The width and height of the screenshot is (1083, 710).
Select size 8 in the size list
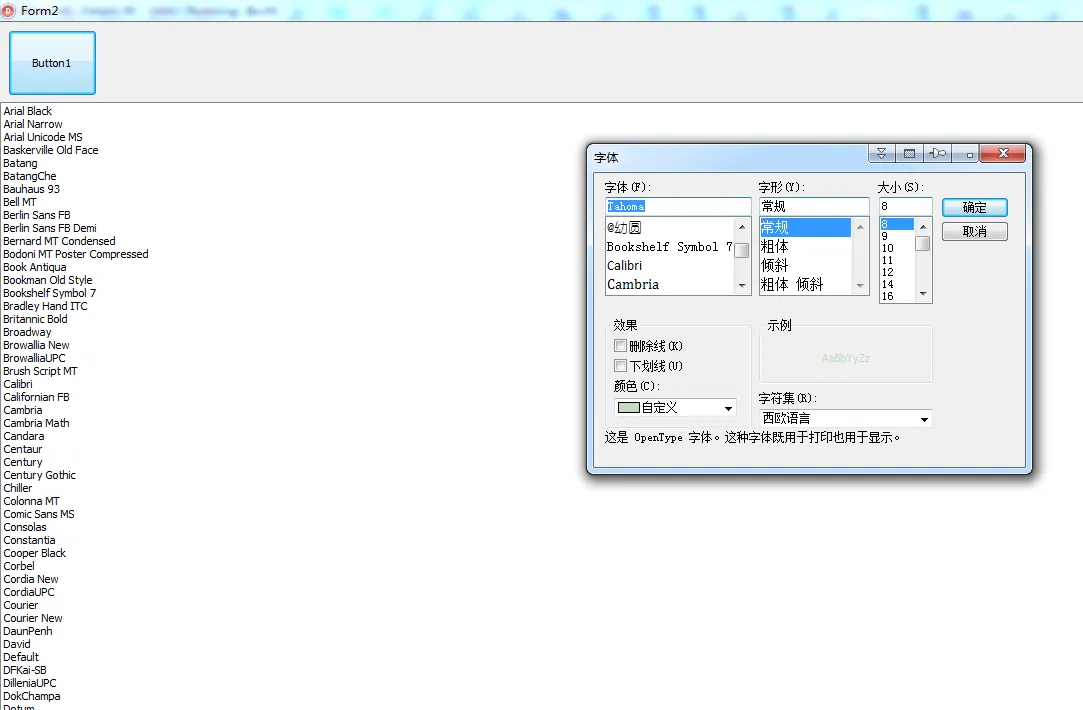[897, 224]
